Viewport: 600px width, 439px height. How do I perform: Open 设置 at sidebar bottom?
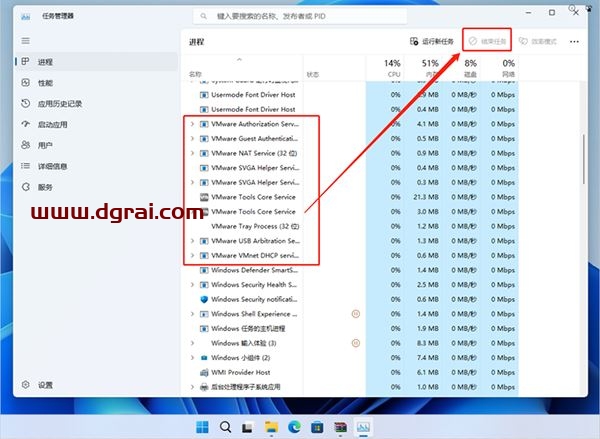96,385
